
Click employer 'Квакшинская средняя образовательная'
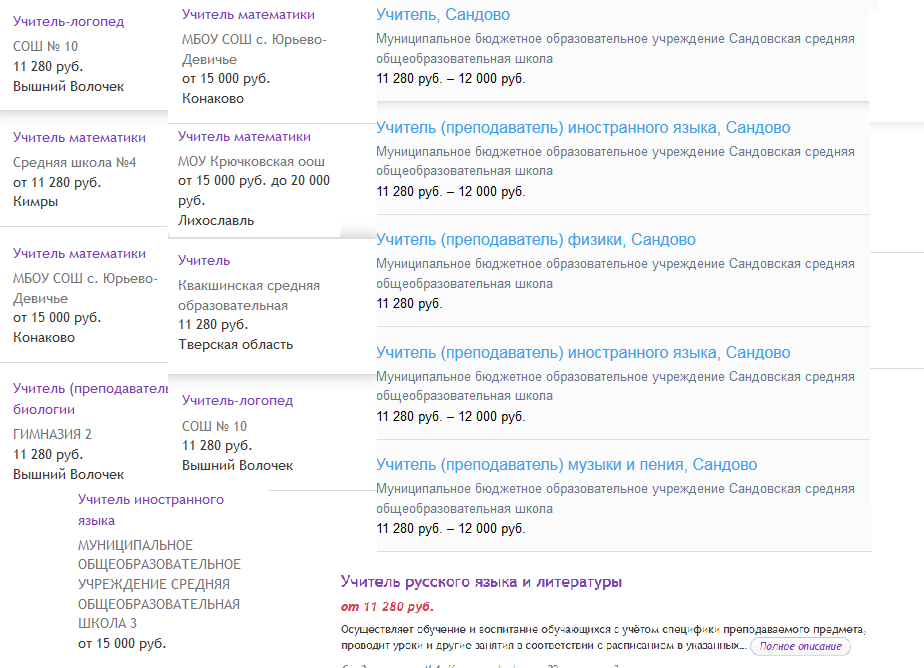tap(249, 295)
